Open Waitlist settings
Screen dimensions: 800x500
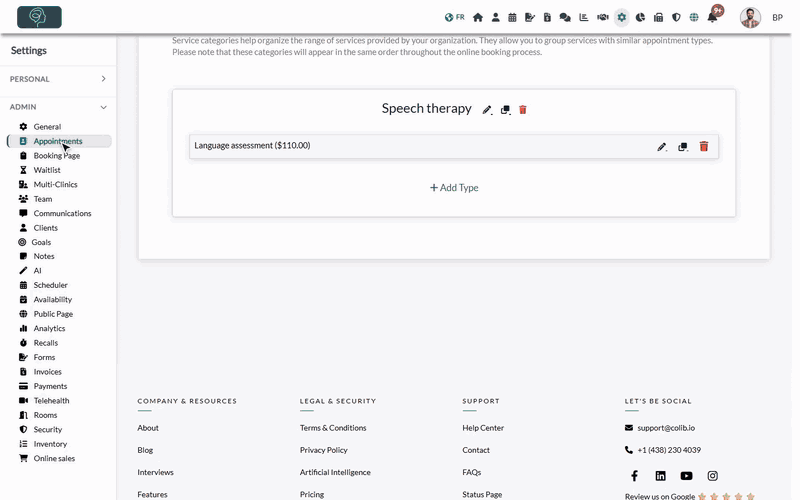point(47,170)
